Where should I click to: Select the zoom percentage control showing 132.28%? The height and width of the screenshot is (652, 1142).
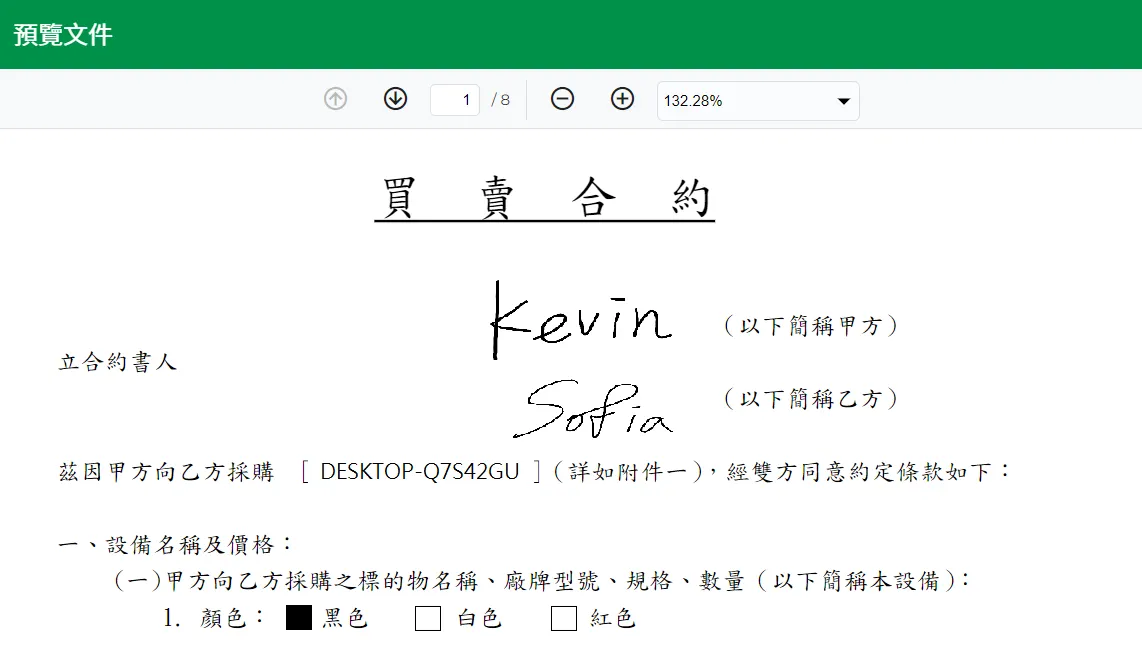757,100
